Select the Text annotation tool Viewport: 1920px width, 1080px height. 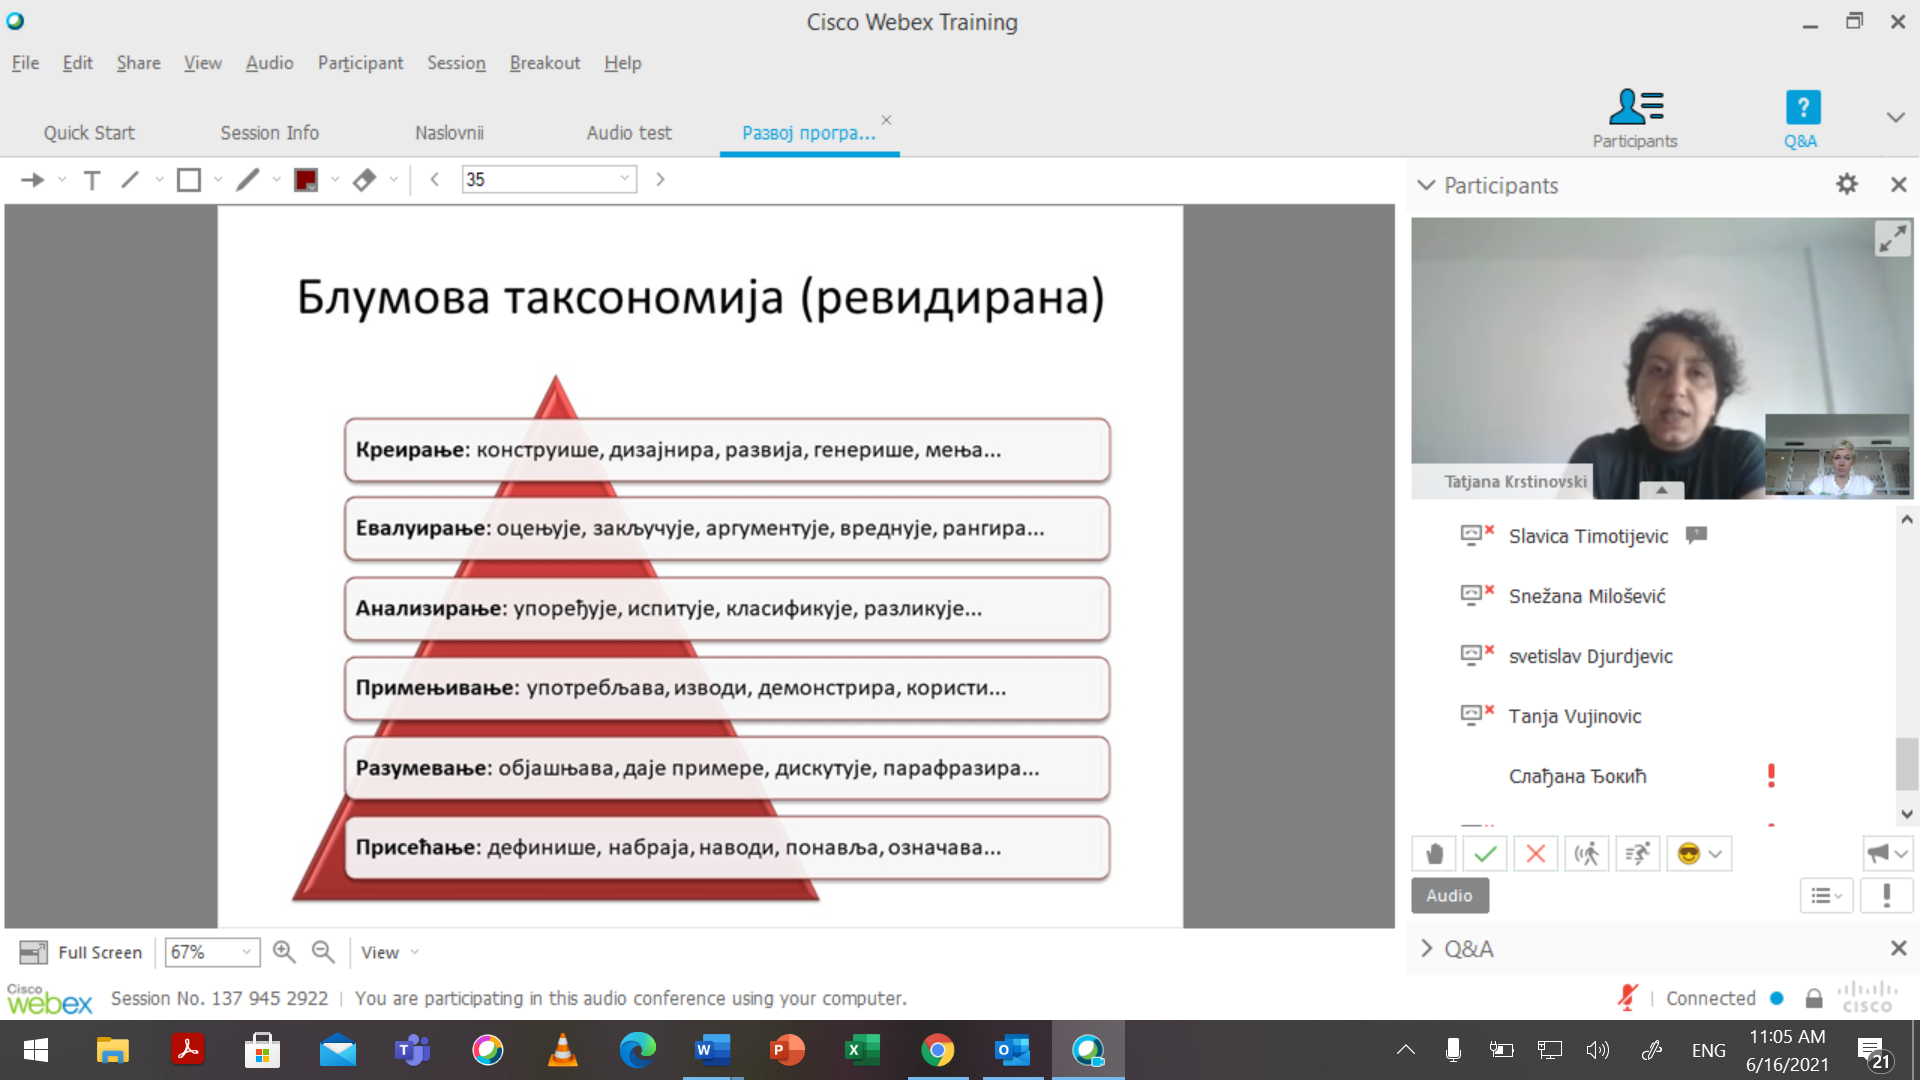click(x=92, y=180)
